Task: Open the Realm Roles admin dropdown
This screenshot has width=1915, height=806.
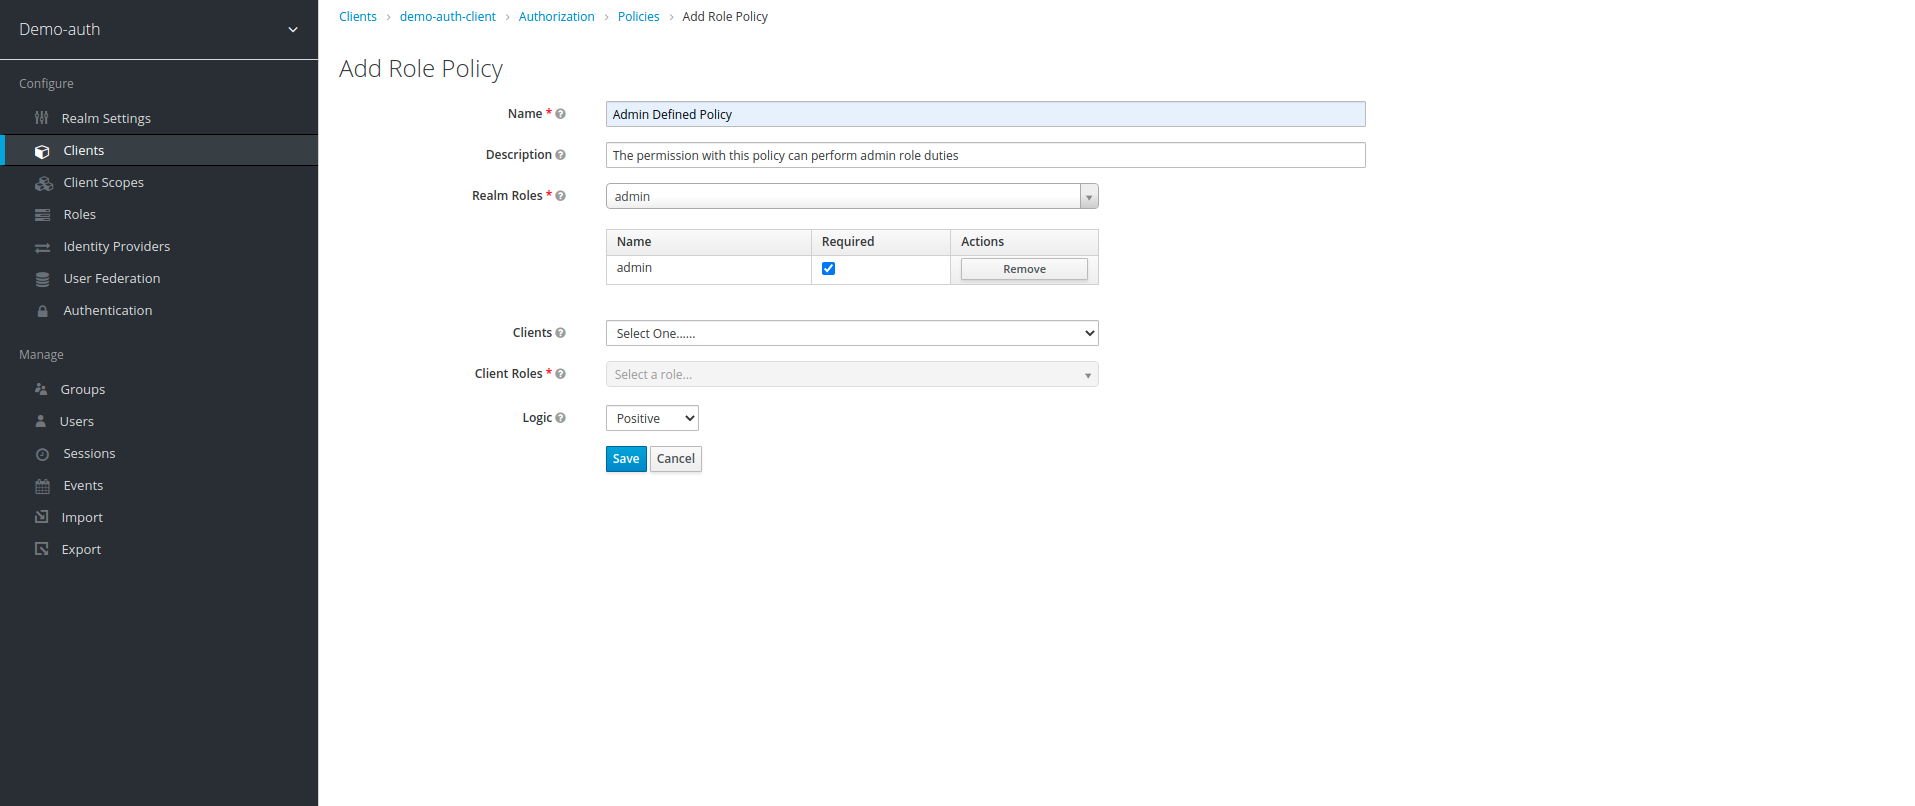Action: pyautogui.click(x=851, y=196)
